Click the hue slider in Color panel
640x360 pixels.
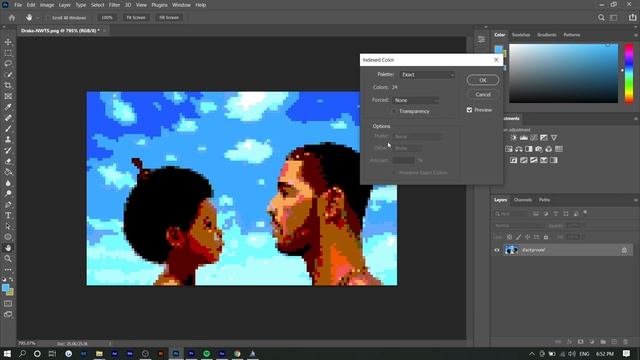point(629,73)
